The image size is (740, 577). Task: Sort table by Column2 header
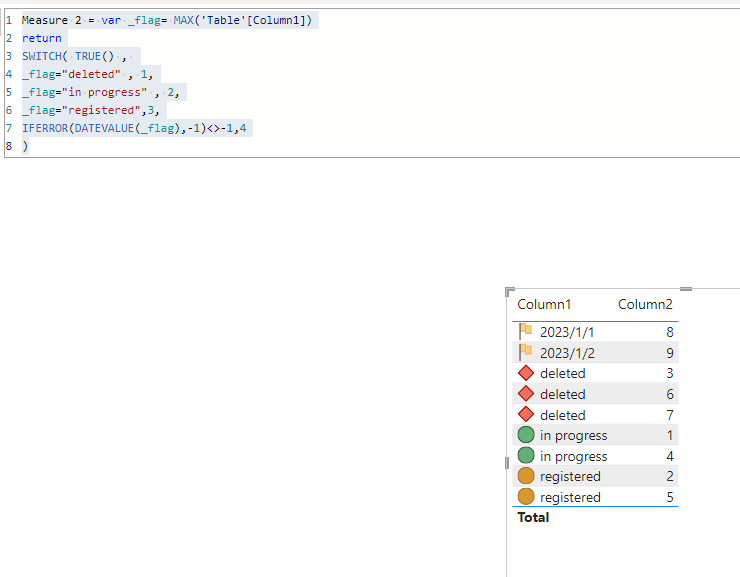tap(645, 304)
